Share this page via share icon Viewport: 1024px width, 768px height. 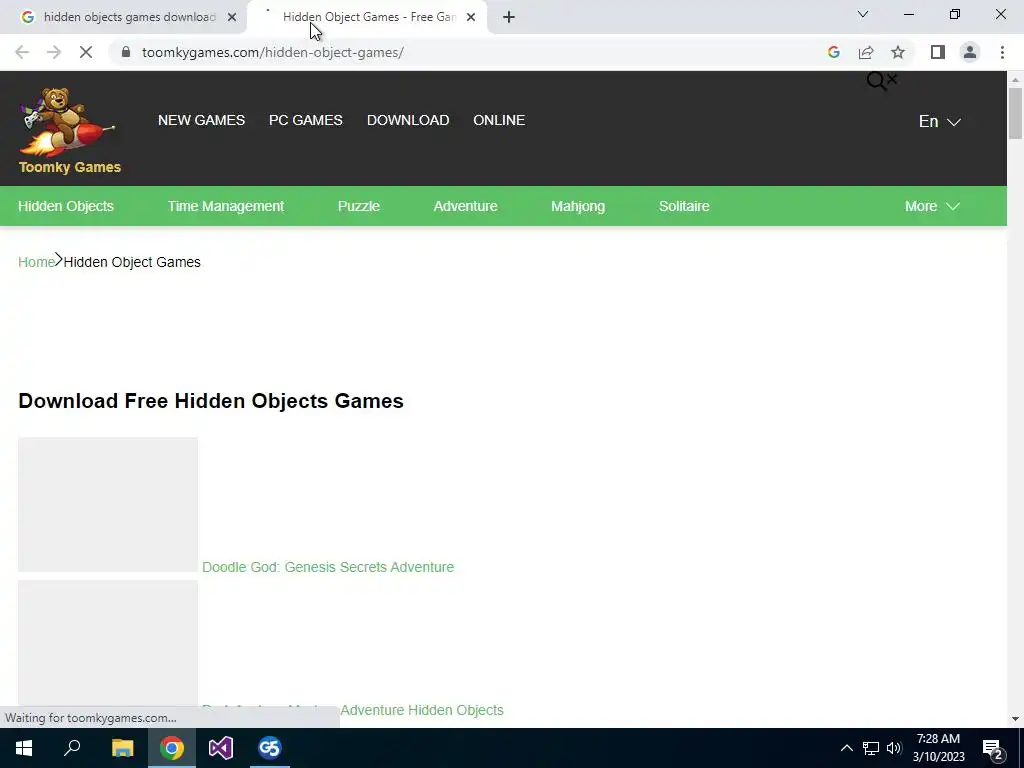click(x=866, y=52)
